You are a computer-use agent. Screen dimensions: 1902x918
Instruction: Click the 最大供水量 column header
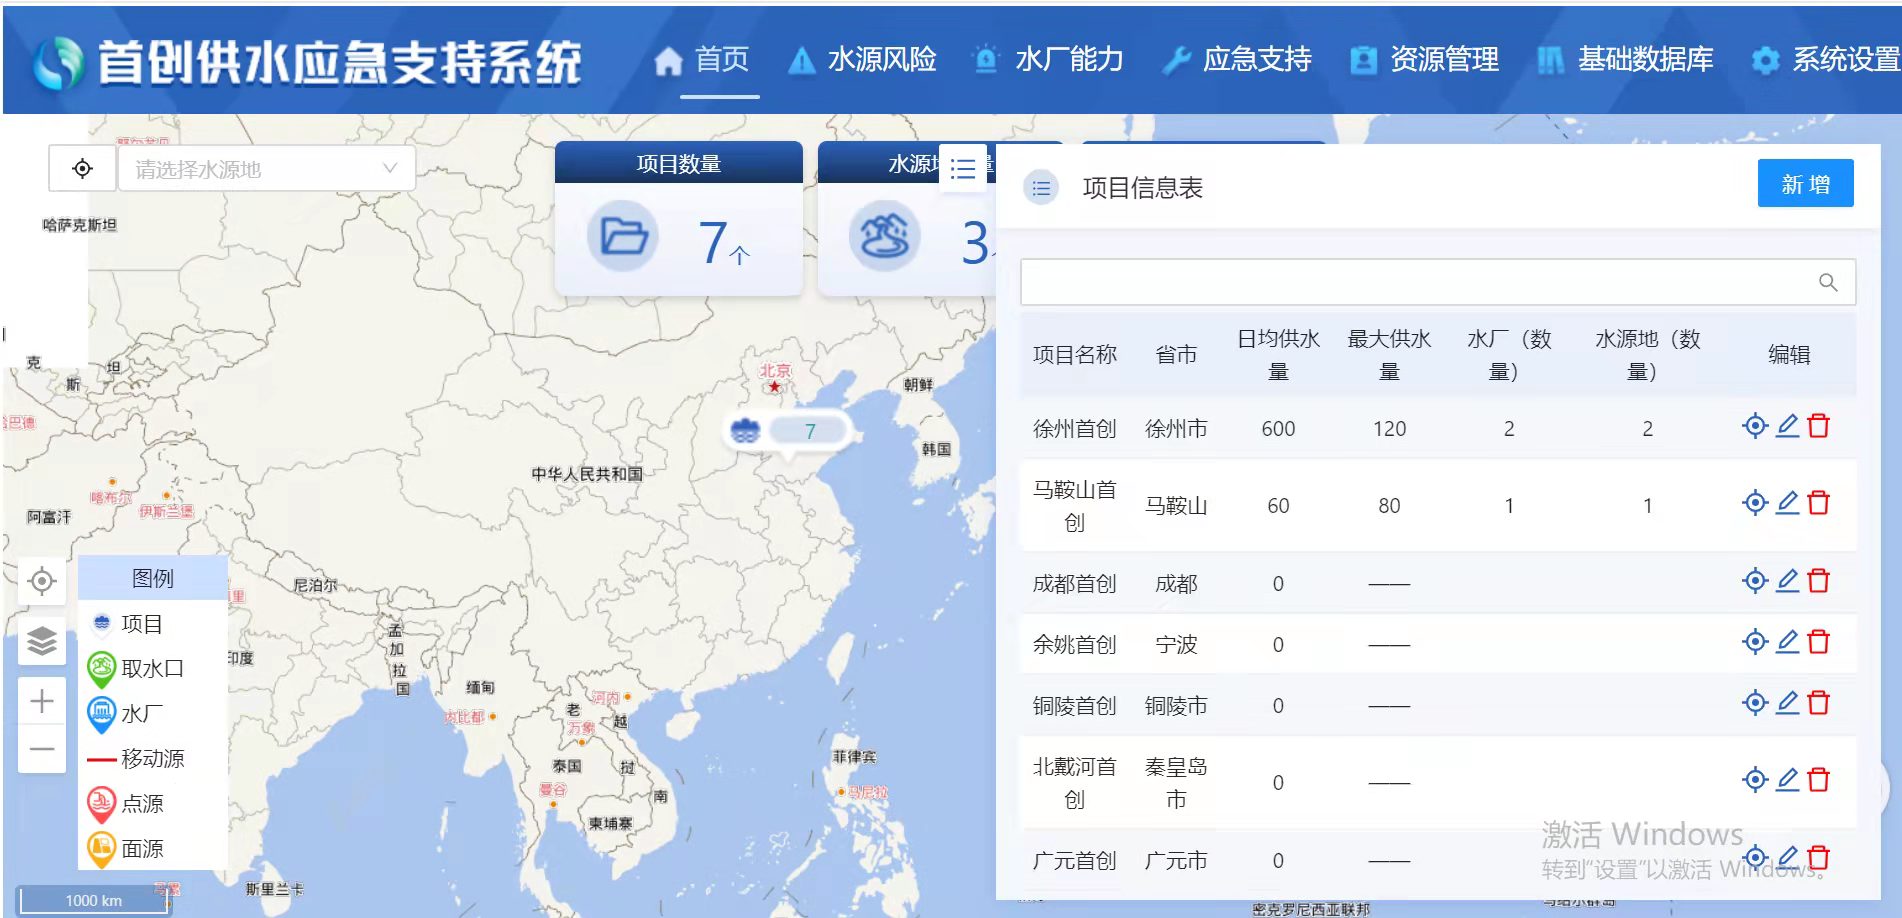click(1389, 355)
